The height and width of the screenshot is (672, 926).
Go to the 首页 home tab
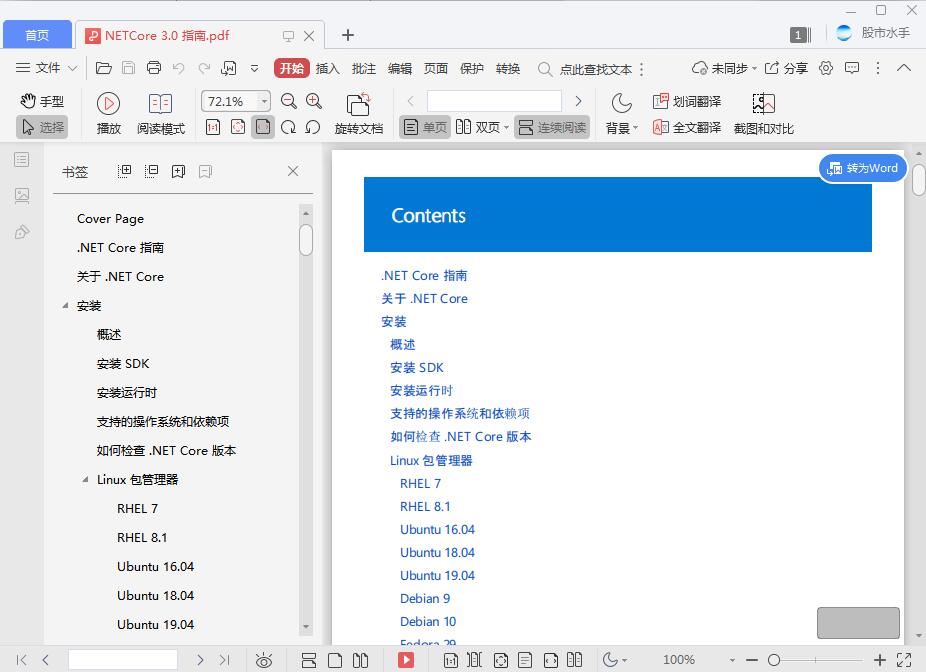(x=37, y=34)
